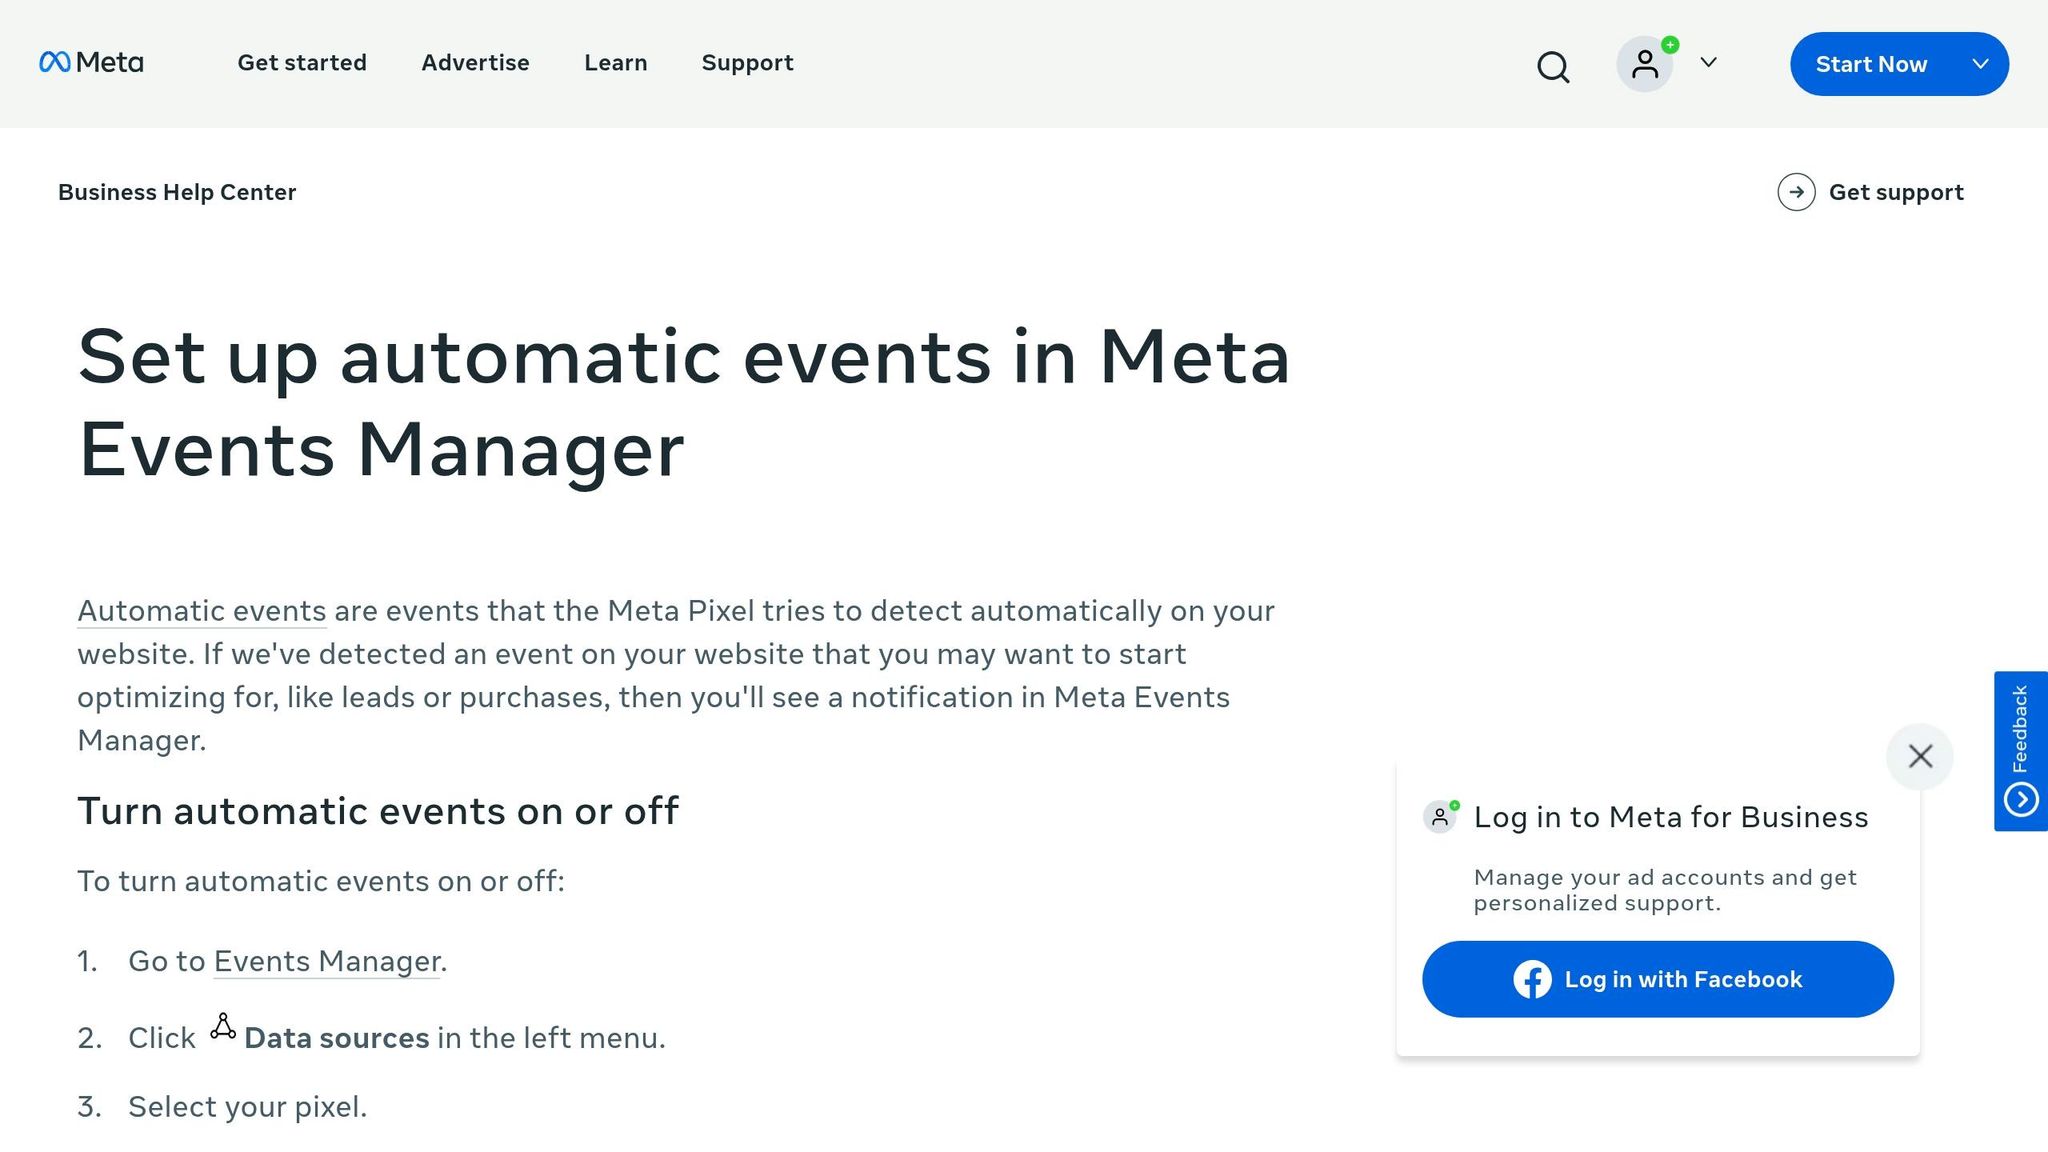Click the Facebook logo on the login button

point(1532,979)
